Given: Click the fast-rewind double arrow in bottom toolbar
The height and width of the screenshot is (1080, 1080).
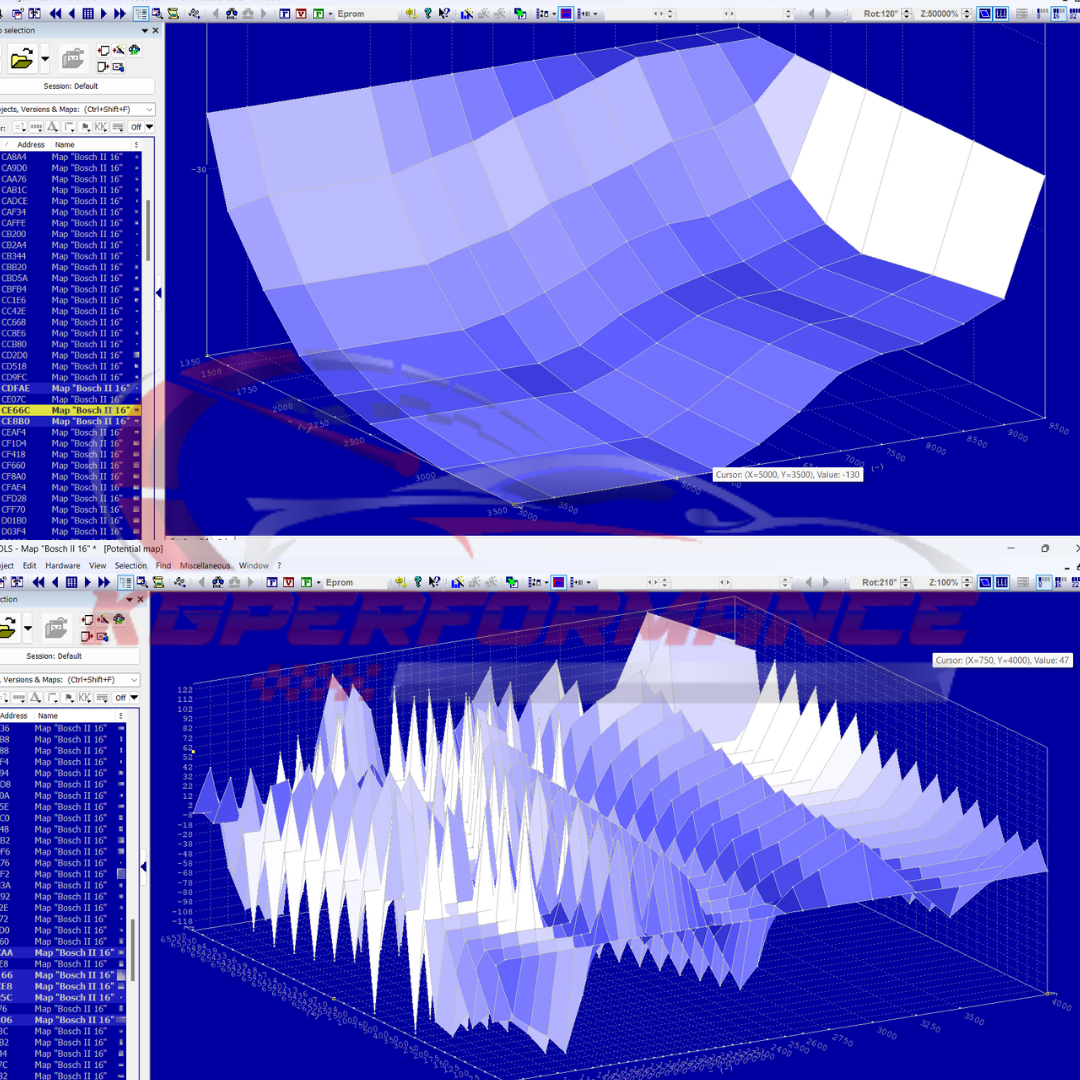Looking at the screenshot, I should [x=38, y=582].
